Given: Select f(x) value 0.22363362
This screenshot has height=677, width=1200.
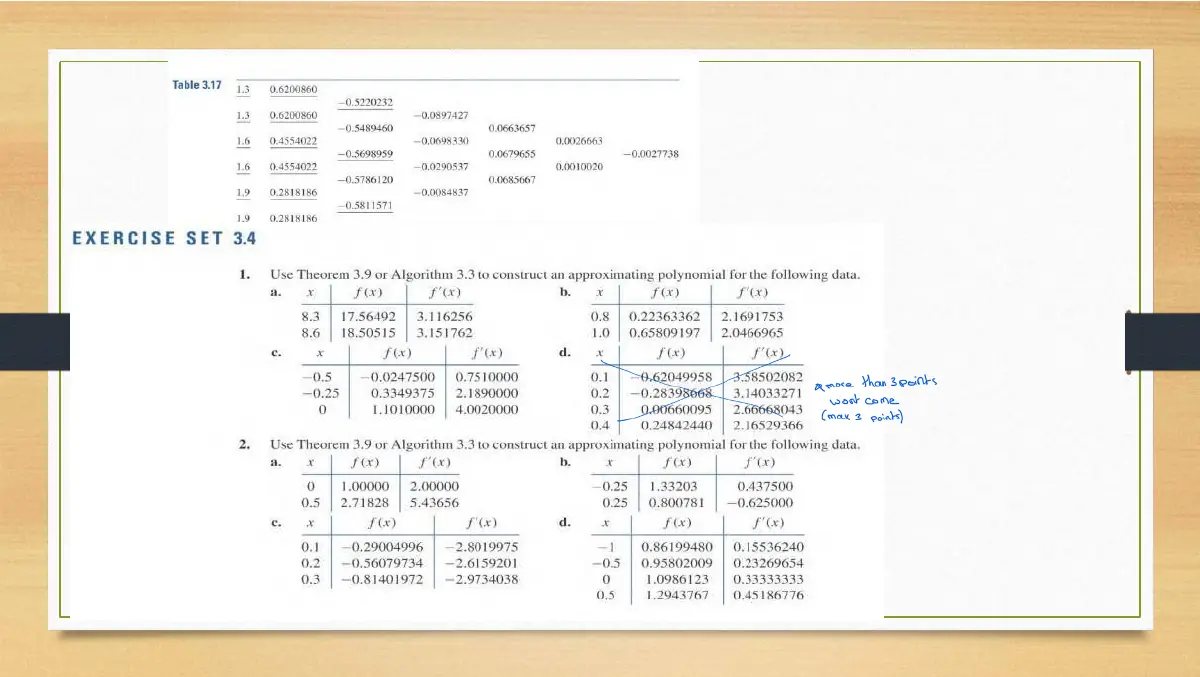Looking at the screenshot, I should pos(664,316).
